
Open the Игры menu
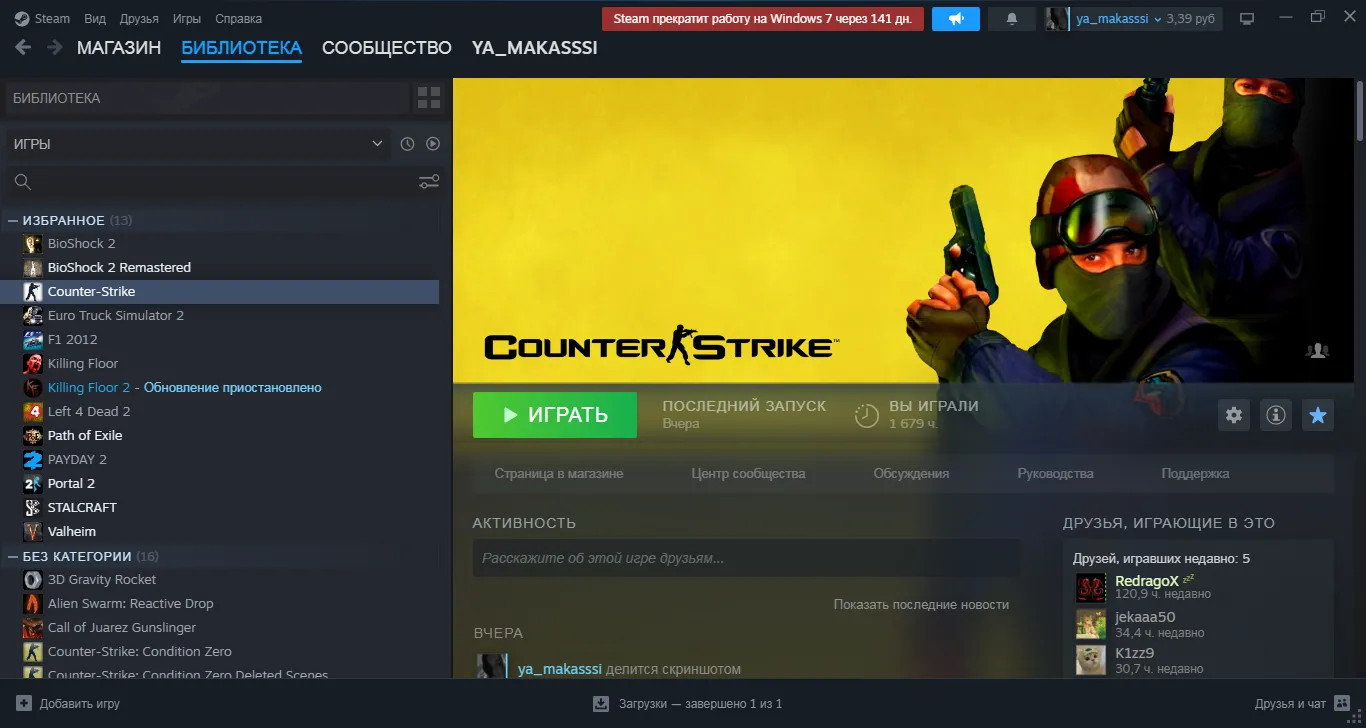click(x=187, y=19)
